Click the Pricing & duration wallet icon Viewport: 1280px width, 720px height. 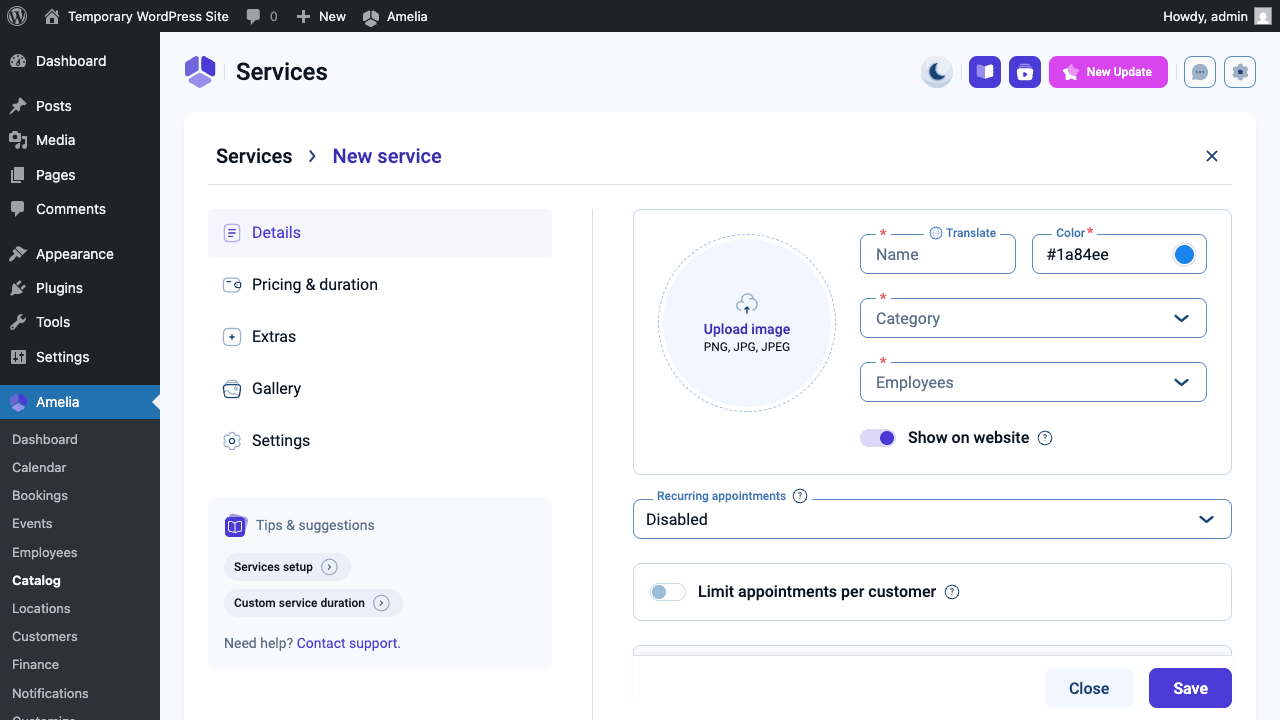[x=232, y=285]
